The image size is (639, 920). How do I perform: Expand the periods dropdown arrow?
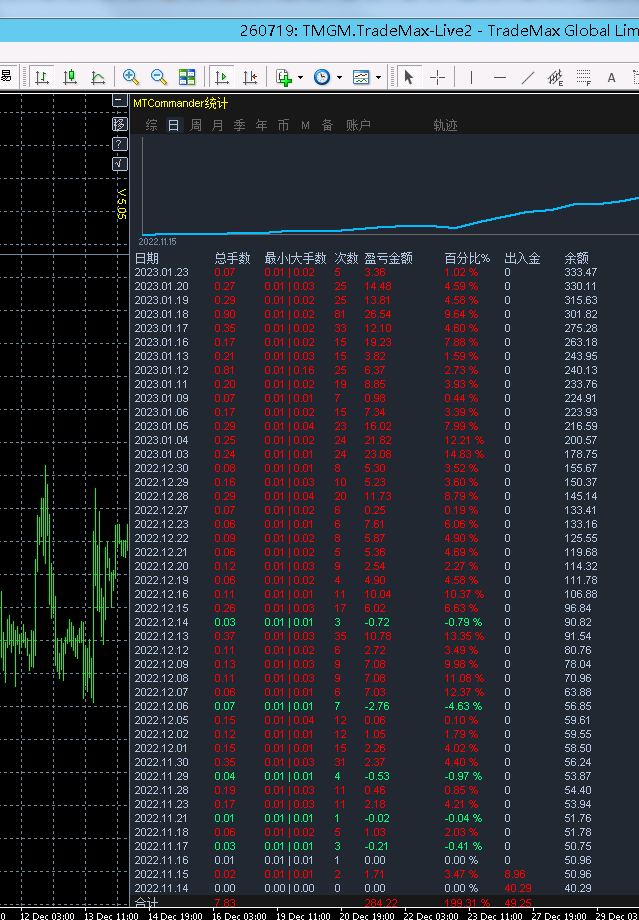pos(339,77)
